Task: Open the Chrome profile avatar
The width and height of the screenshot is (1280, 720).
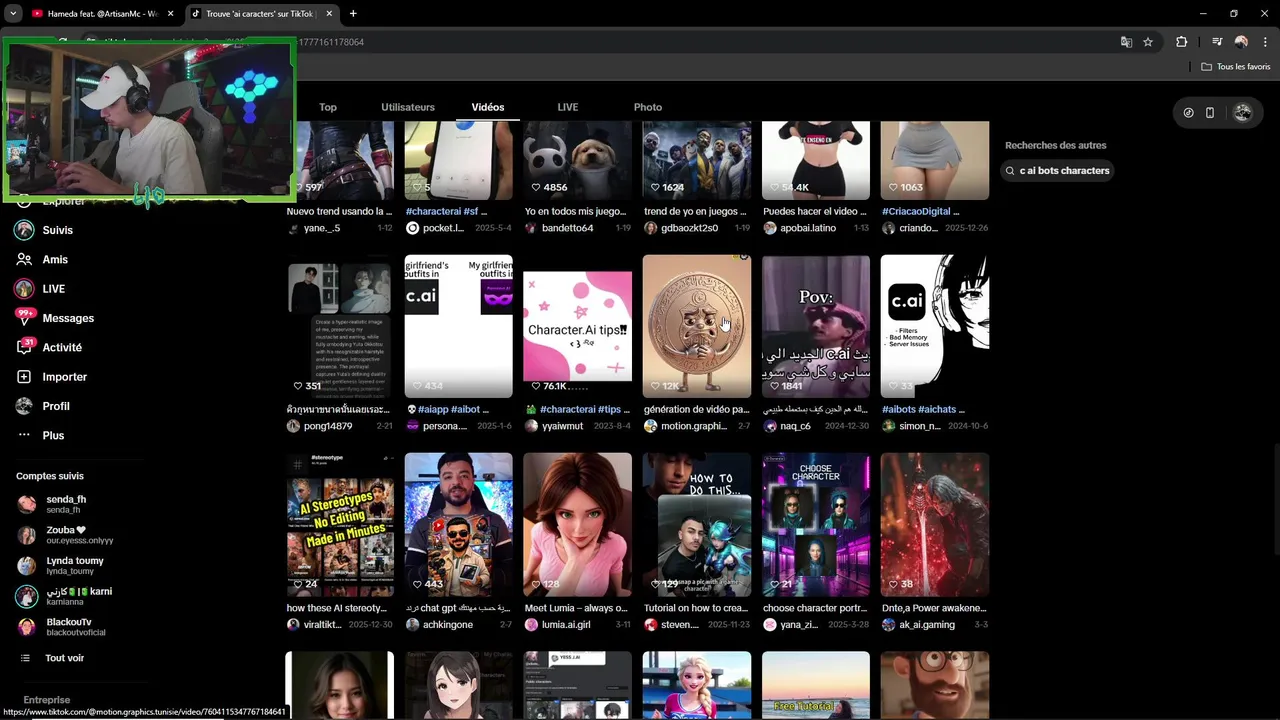Action: coord(1241,42)
